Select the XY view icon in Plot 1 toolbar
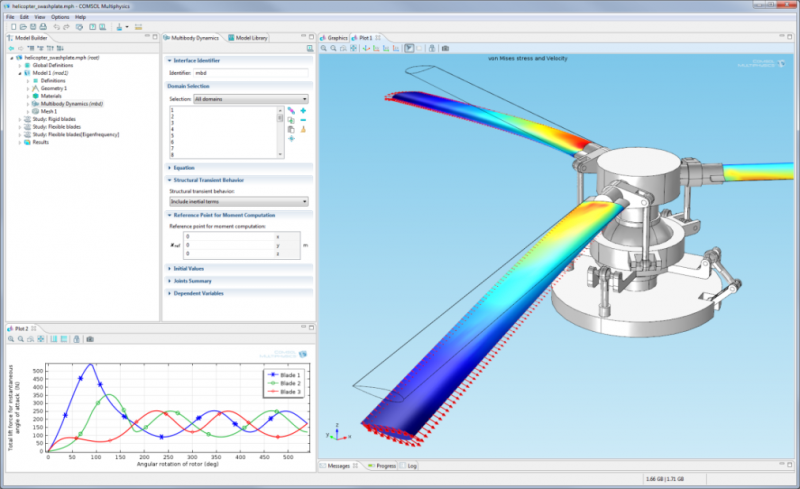The width and height of the screenshot is (800, 489). (376, 48)
